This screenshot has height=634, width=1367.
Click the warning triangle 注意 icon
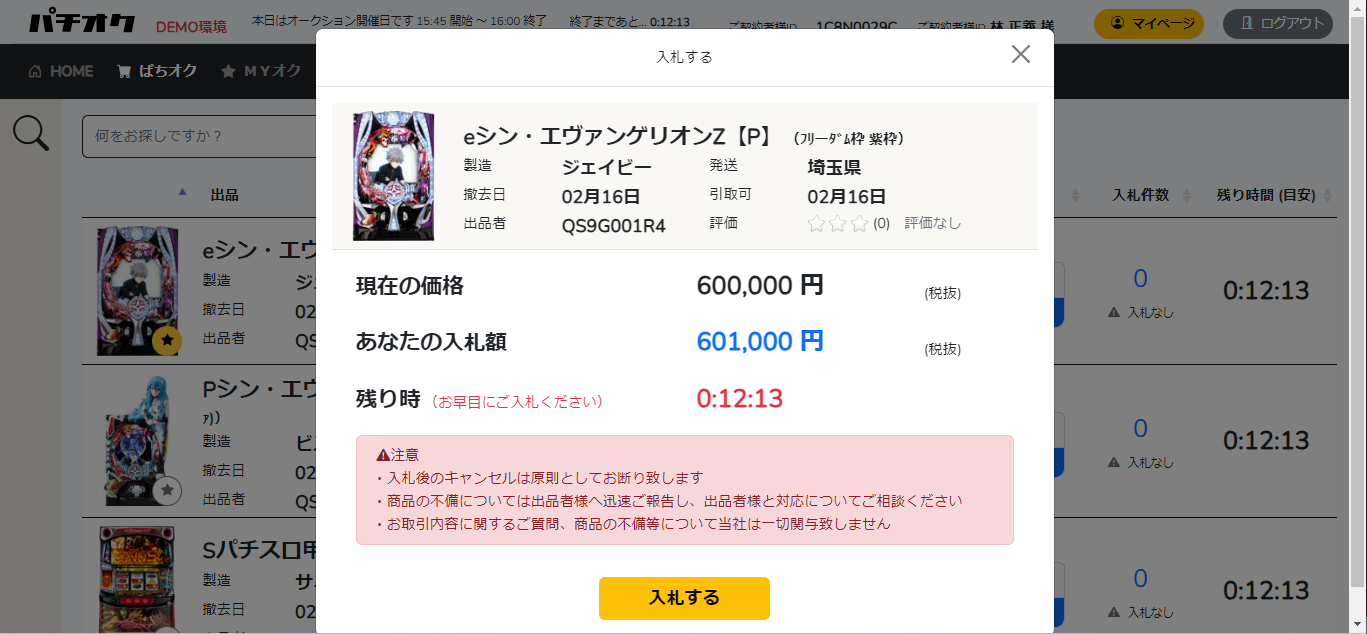383,455
